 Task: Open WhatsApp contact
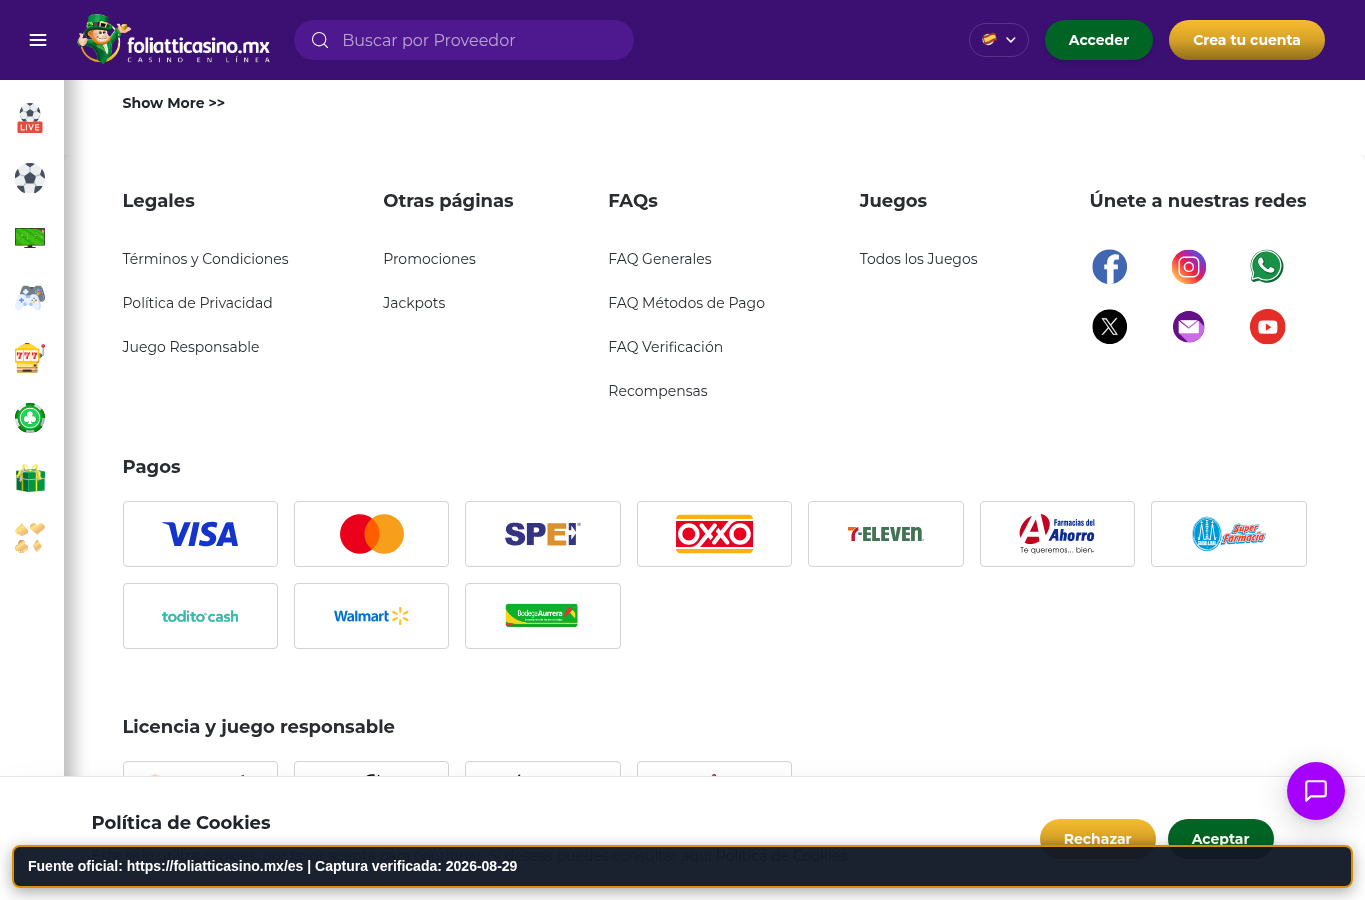point(1267,267)
